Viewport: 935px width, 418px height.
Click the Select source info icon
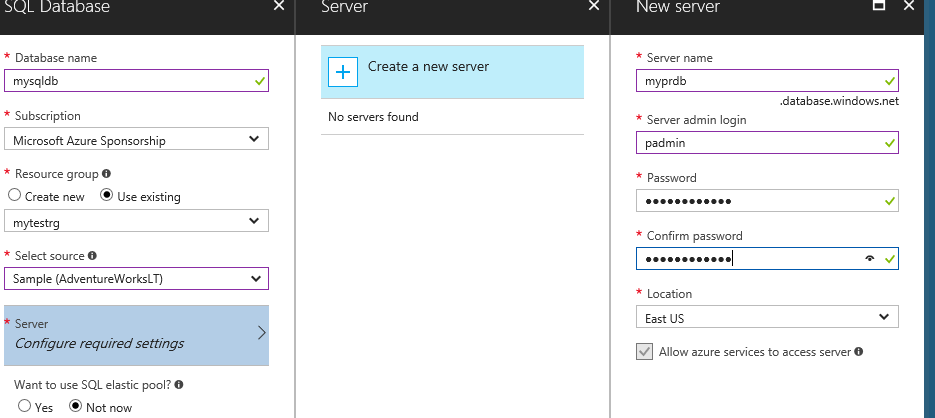pos(92,255)
